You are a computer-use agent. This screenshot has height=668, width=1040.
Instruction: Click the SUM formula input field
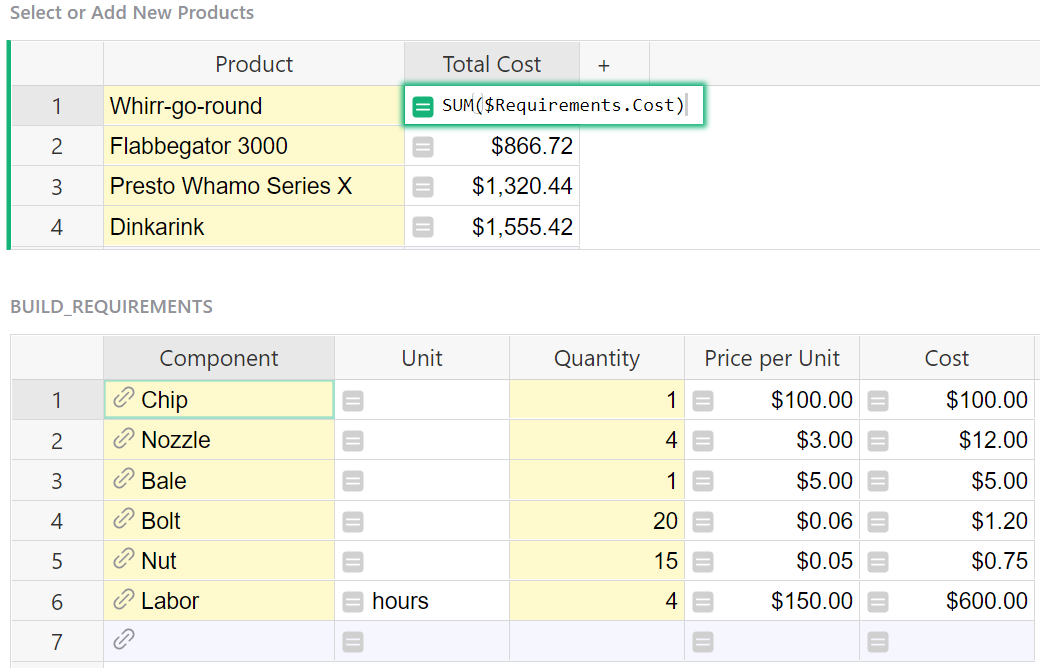coord(563,106)
